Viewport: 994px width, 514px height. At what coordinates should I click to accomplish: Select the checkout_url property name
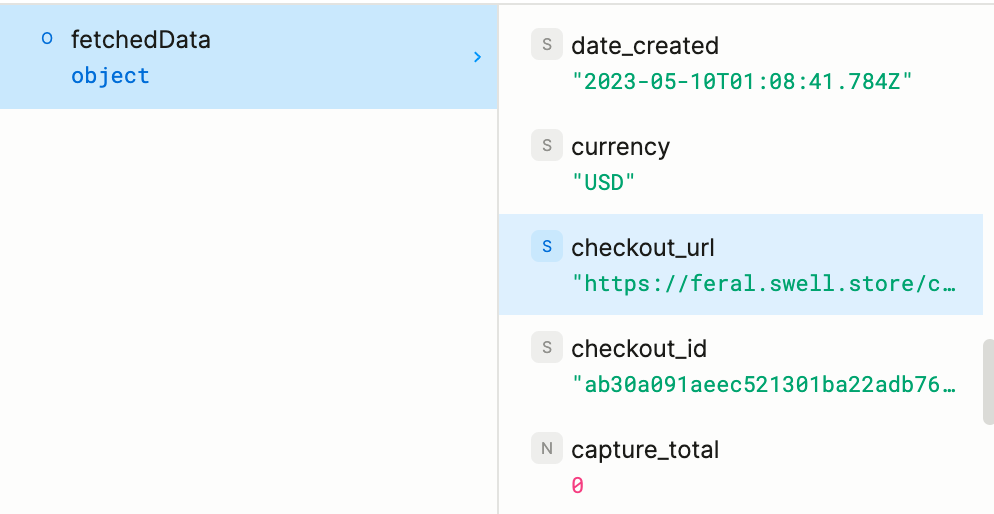click(643, 248)
